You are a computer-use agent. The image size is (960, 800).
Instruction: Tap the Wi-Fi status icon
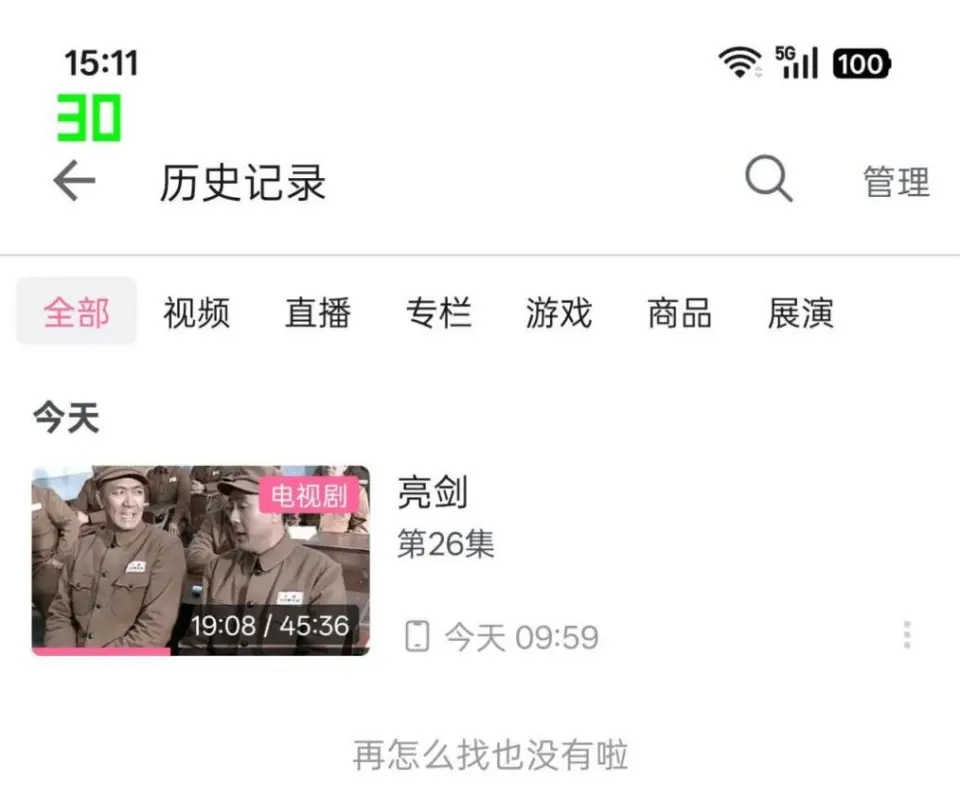pos(740,62)
